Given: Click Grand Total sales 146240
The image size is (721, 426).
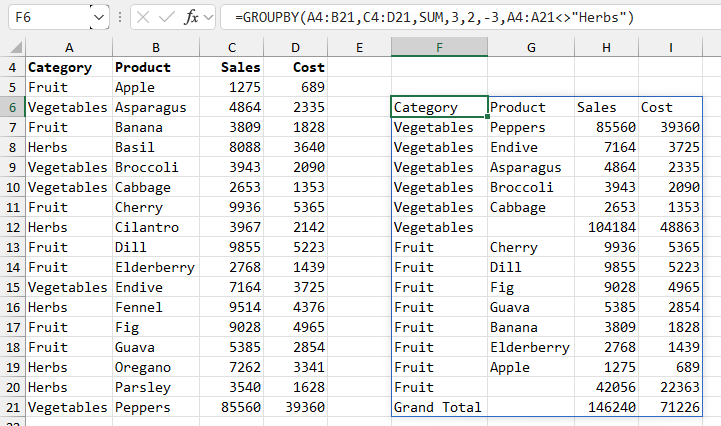Looking at the screenshot, I should coord(607,408).
